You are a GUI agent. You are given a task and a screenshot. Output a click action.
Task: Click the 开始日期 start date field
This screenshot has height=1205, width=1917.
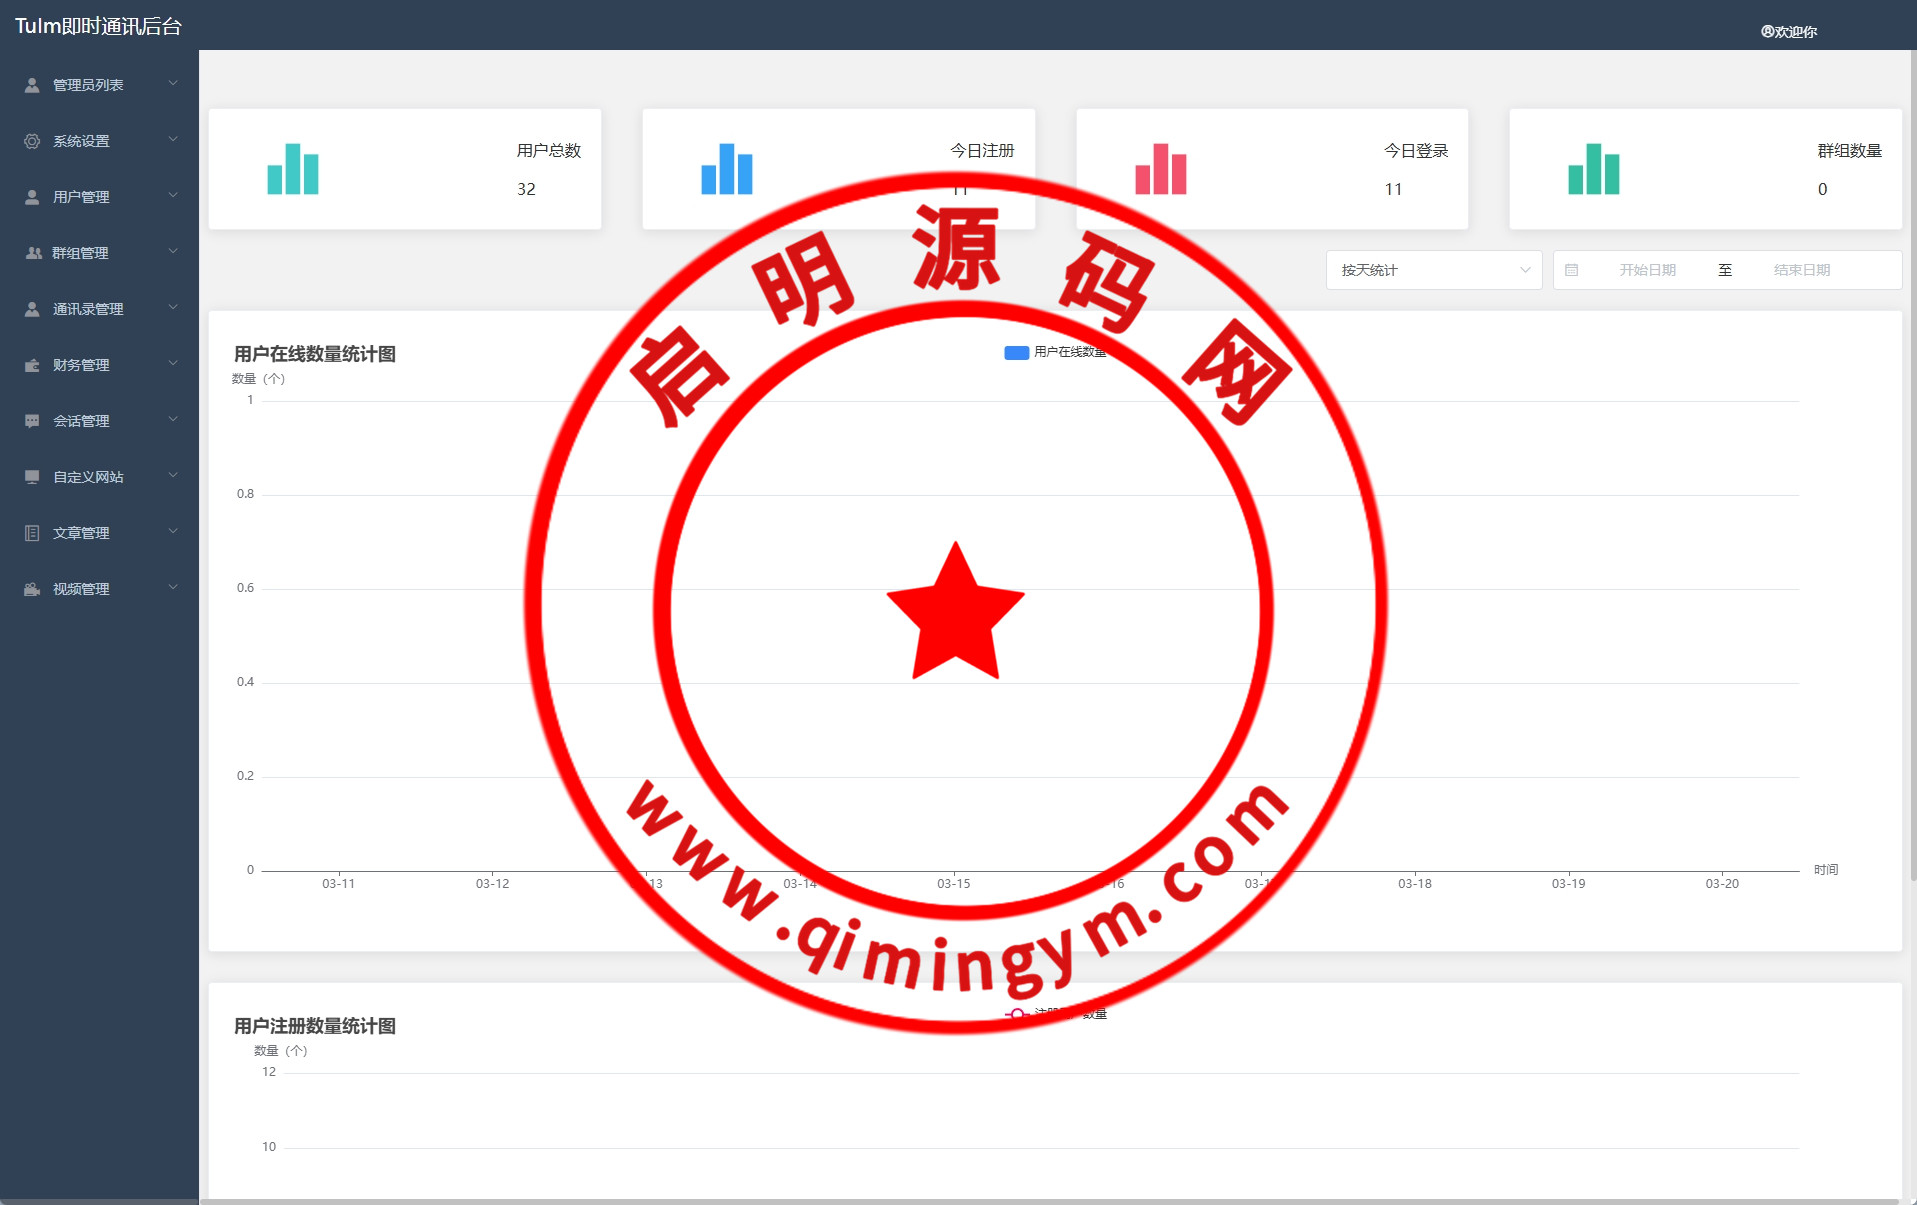point(1647,270)
